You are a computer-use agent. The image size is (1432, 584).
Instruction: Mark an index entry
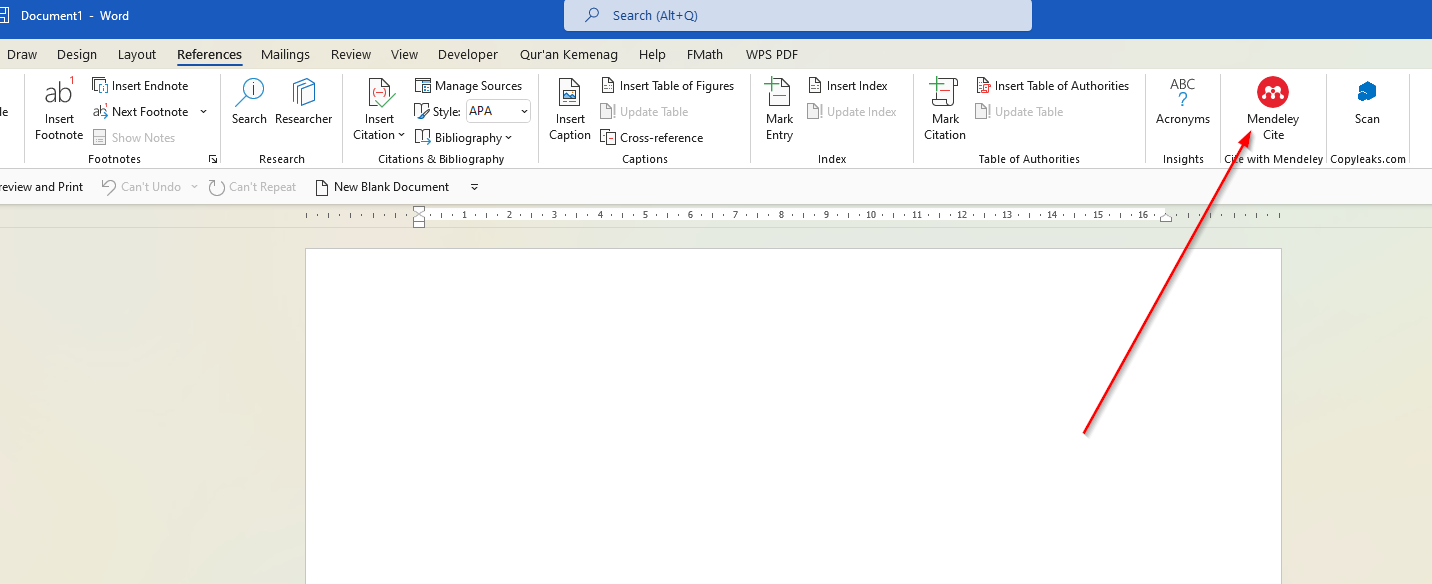778,110
